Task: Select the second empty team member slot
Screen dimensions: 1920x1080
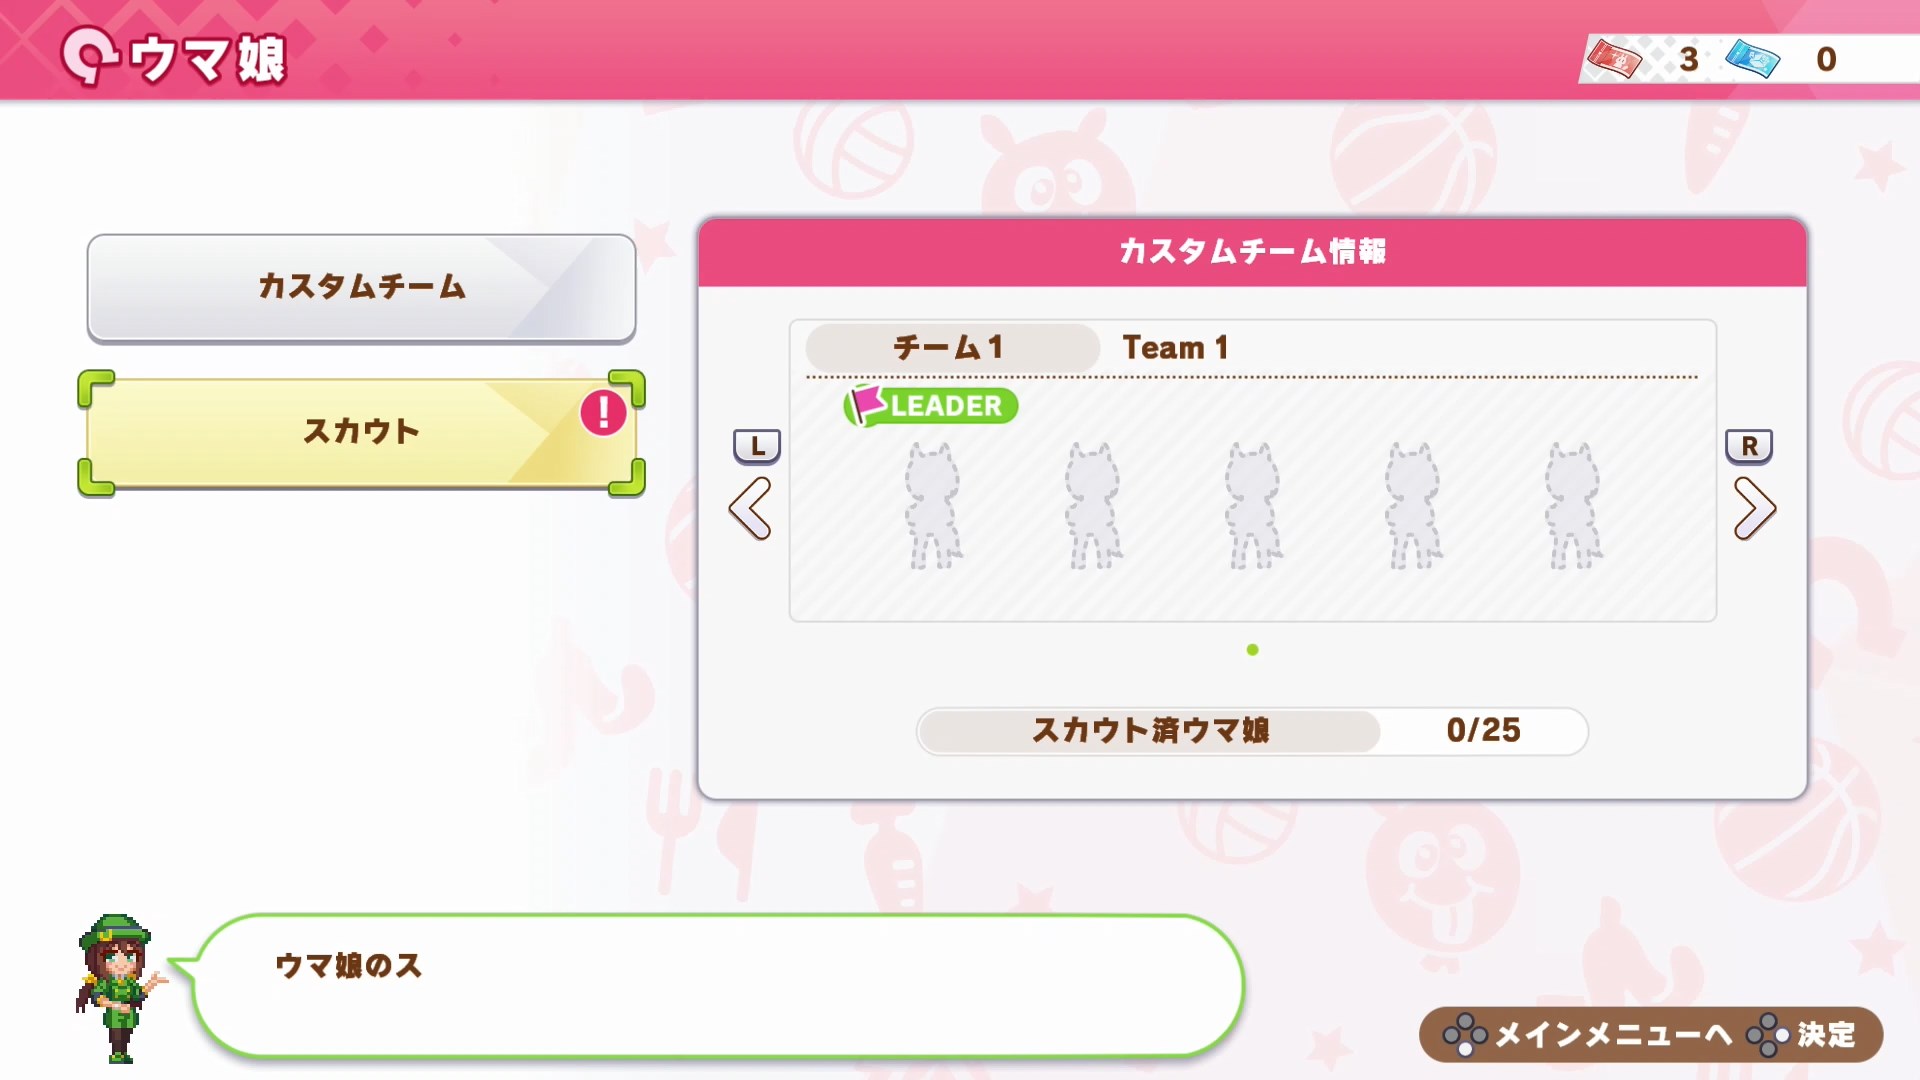Action: [x=1093, y=506]
